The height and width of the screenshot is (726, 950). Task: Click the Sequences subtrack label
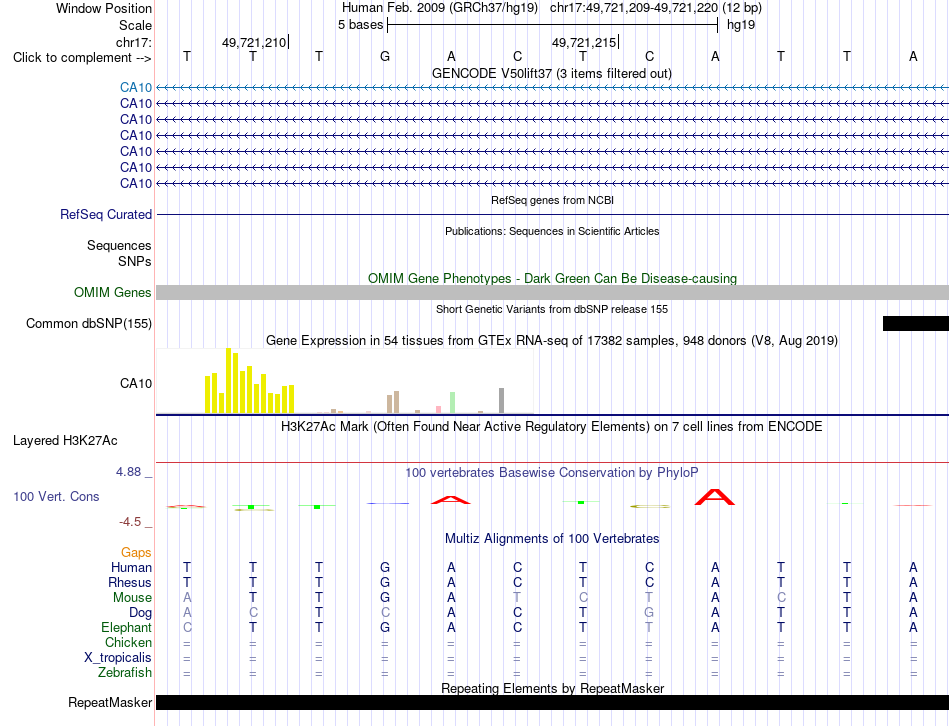119,245
